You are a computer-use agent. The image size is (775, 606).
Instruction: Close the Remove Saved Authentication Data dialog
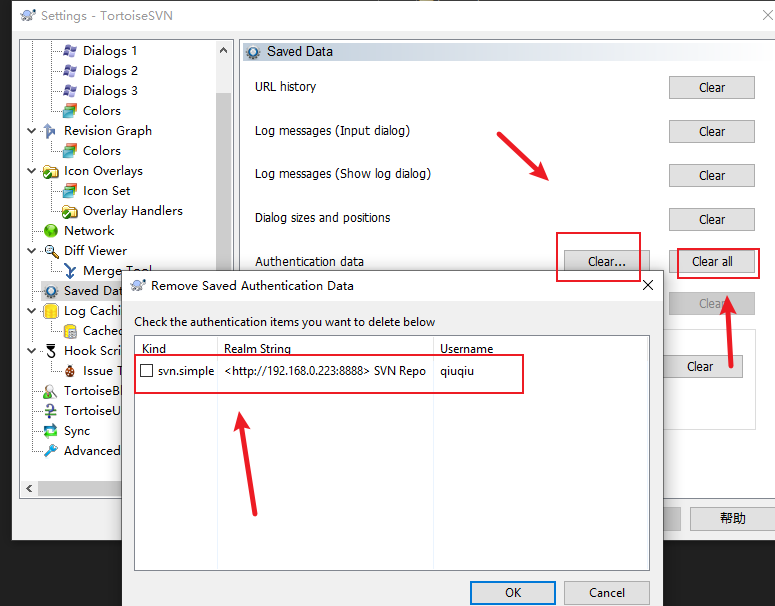[x=648, y=285]
